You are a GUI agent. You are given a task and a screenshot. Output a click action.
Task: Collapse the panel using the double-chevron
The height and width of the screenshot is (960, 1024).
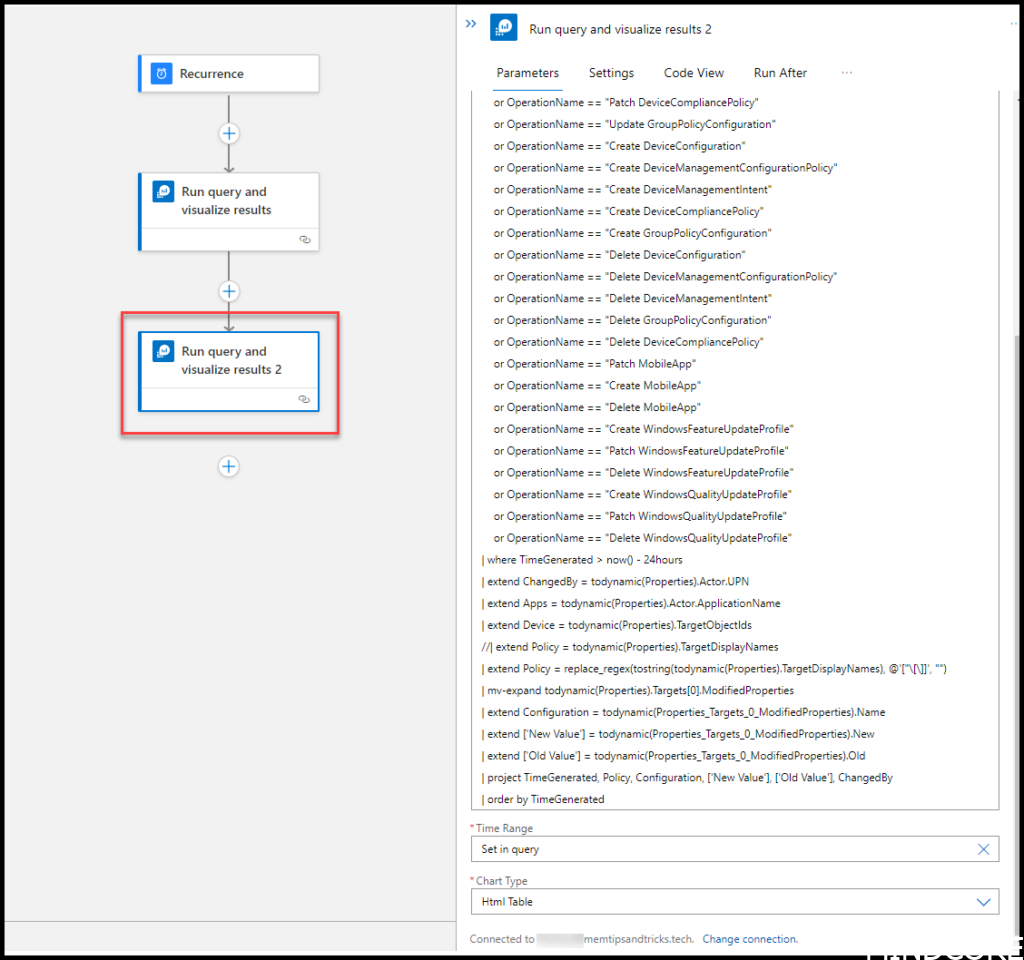pyautogui.click(x=470, y=24)
